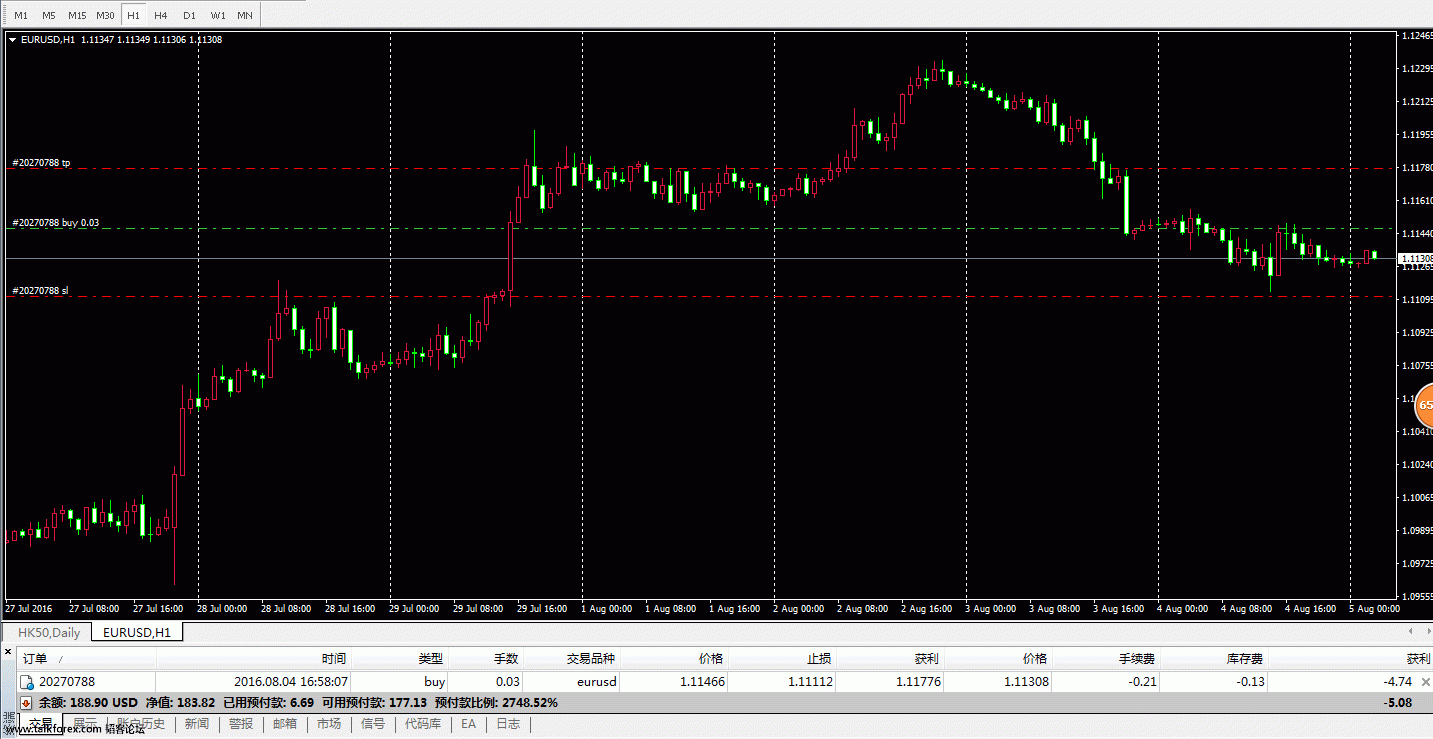
Task: Switch chart to D1 daily timeframe
Action: (x=189, y=15)
